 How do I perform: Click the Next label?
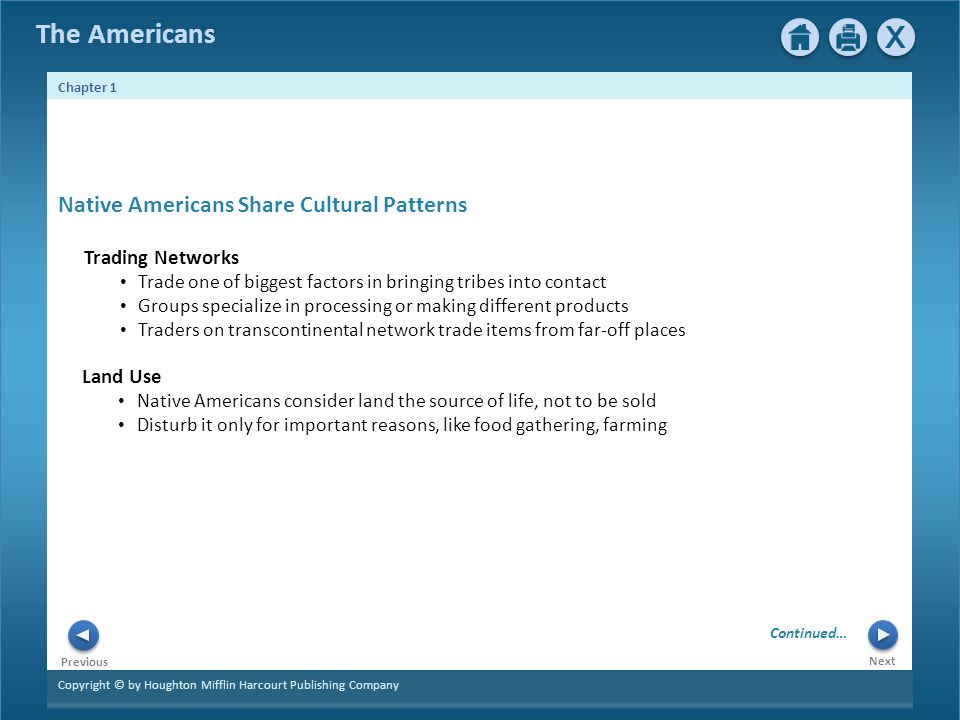[882, 661]
